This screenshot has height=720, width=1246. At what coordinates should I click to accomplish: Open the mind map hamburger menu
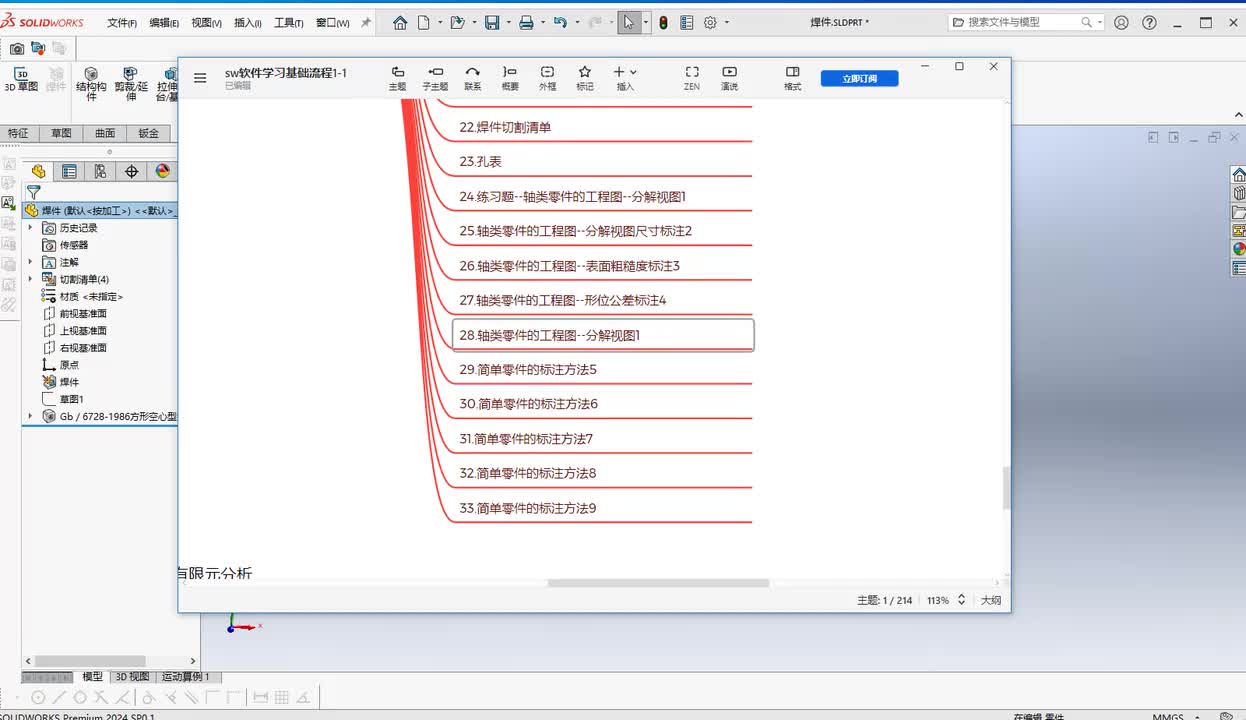pyautogui.click(x=200, y=77)
